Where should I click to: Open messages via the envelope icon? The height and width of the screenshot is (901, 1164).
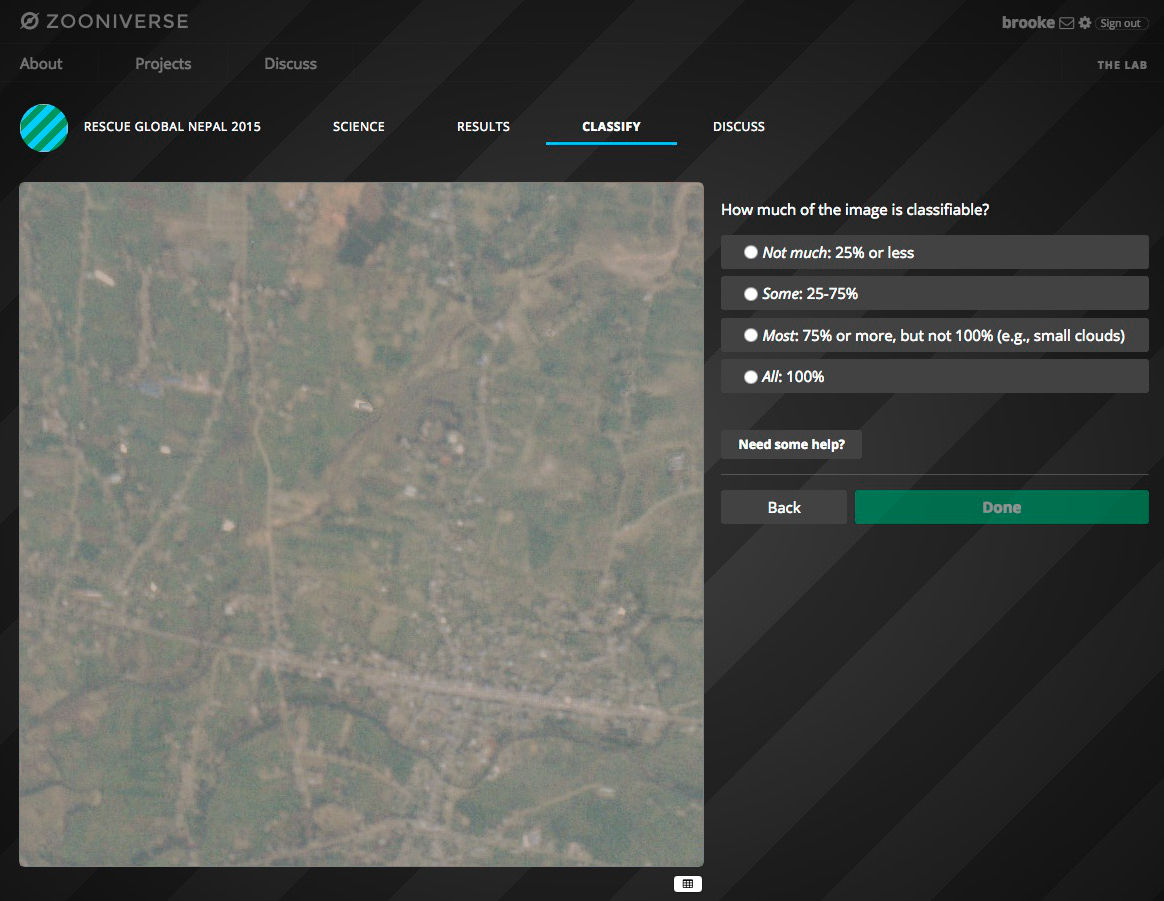tap(1067, 23)
